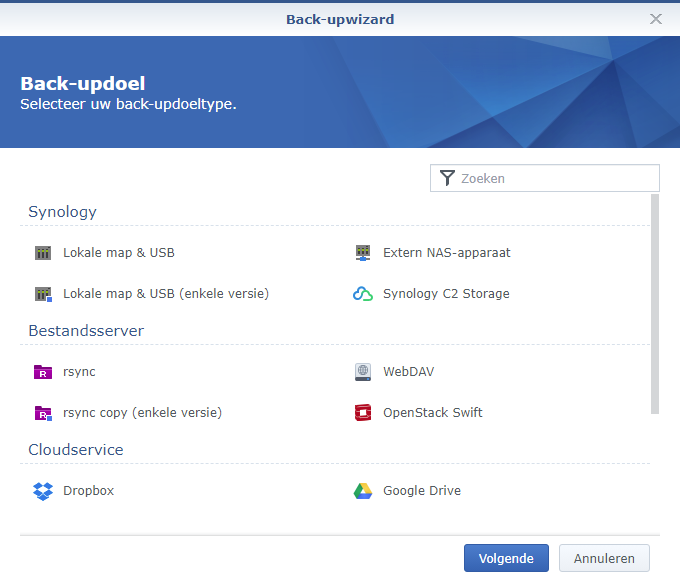The image size is (680, 580).
Task: Select the purple rsync folder icon
Action: pos(43,372)
